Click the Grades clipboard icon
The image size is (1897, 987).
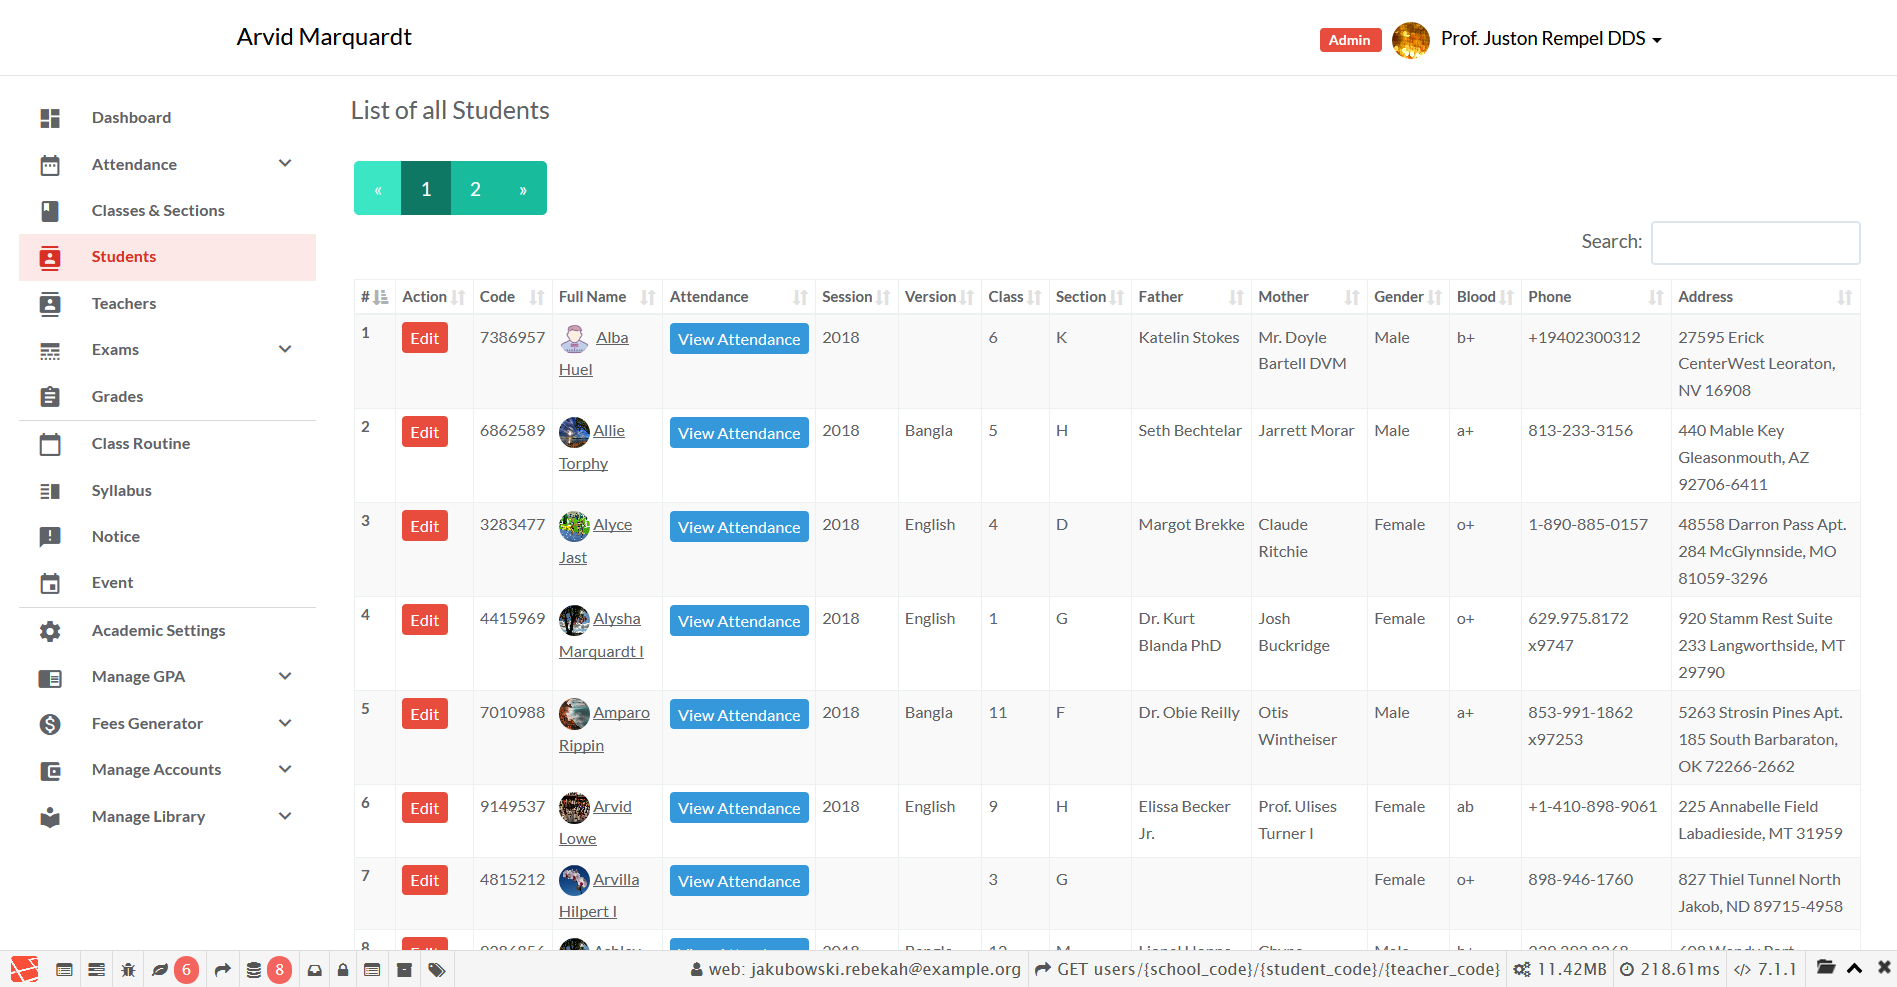tap(50, 397)
